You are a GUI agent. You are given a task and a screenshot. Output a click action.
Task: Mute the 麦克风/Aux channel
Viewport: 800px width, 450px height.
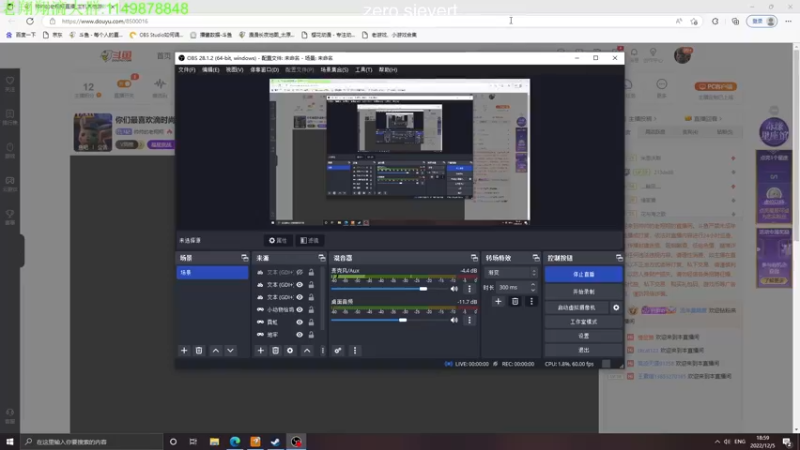coord(454,289)
